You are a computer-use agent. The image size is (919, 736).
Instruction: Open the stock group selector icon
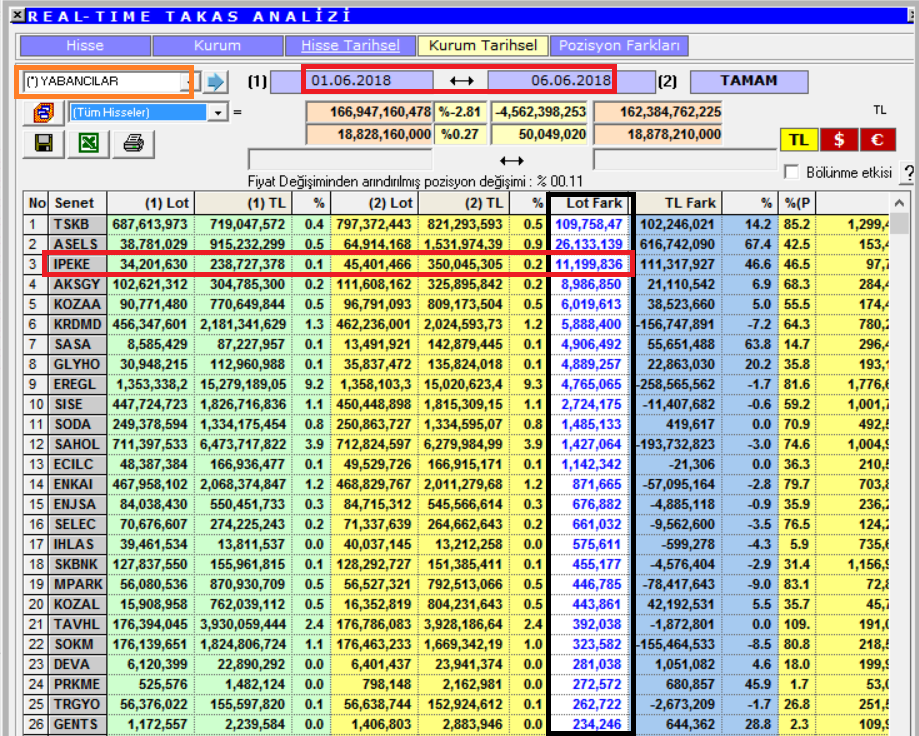(x=43, y=112)
